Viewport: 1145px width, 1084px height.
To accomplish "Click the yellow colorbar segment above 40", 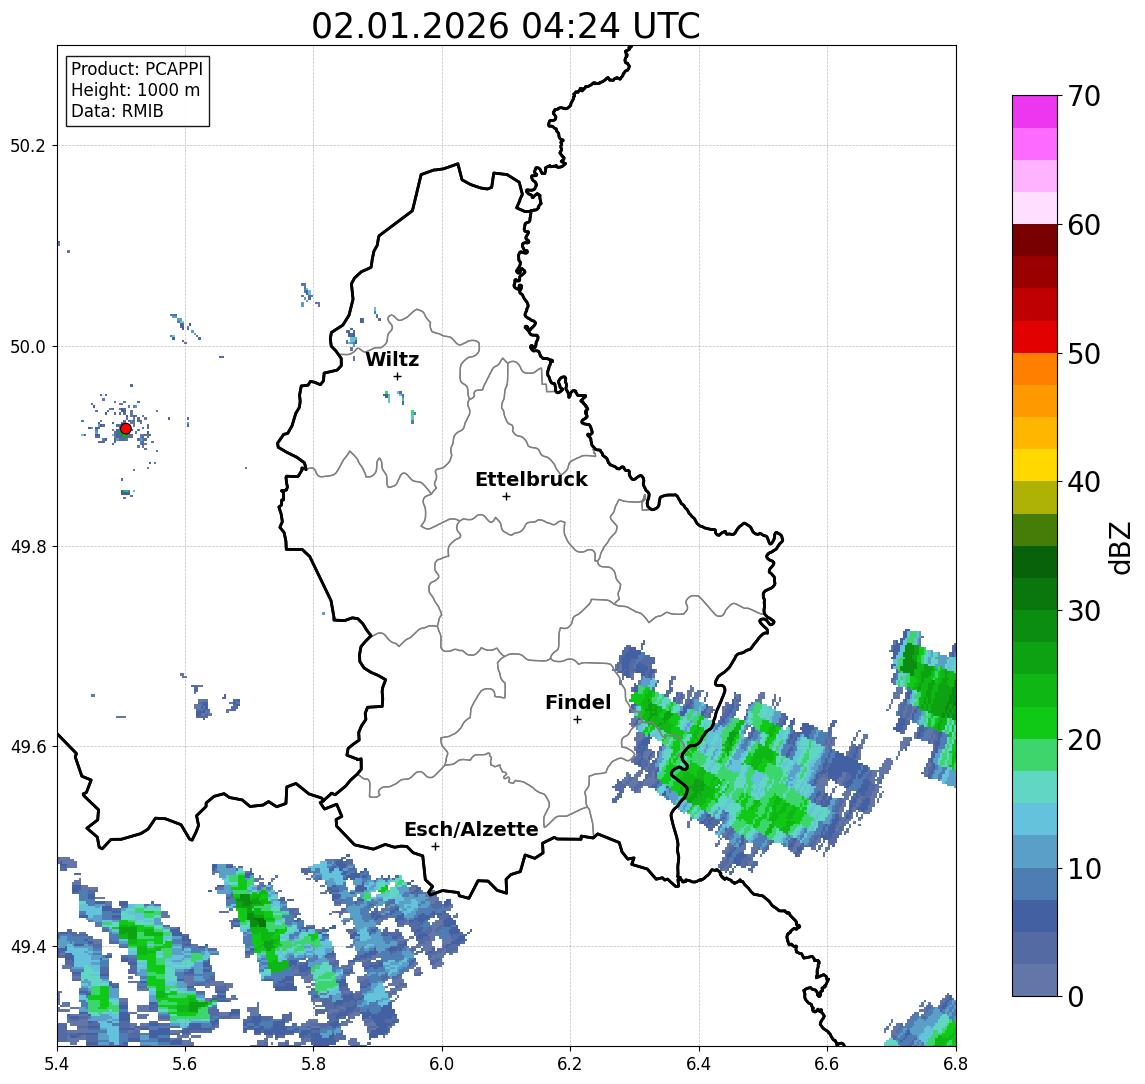I will (1035, 465).
